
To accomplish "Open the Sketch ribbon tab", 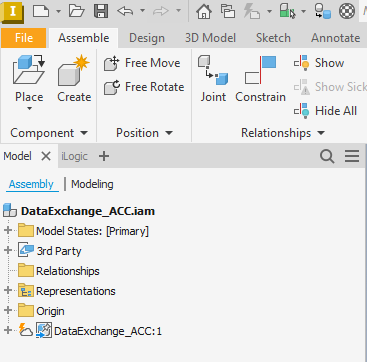I will [x=273, y=38].
